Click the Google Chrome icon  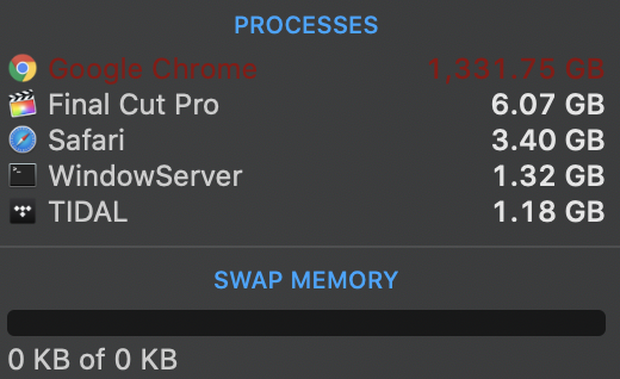(23, 68)
